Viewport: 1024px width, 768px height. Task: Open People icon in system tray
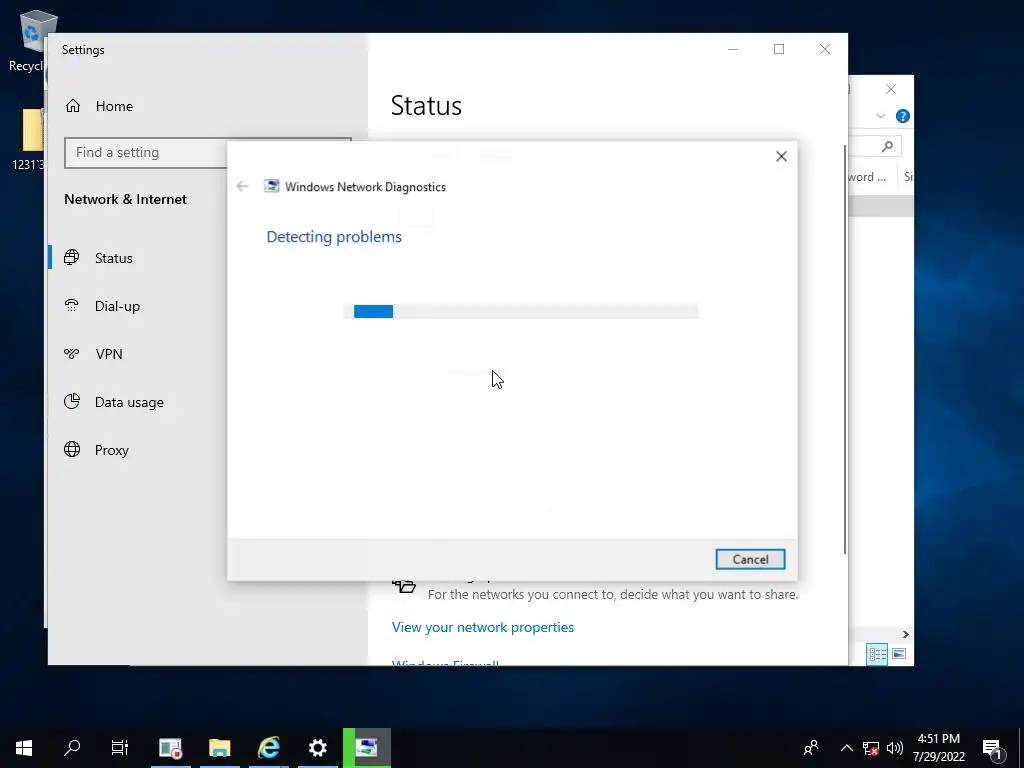[x=811, y=748]
